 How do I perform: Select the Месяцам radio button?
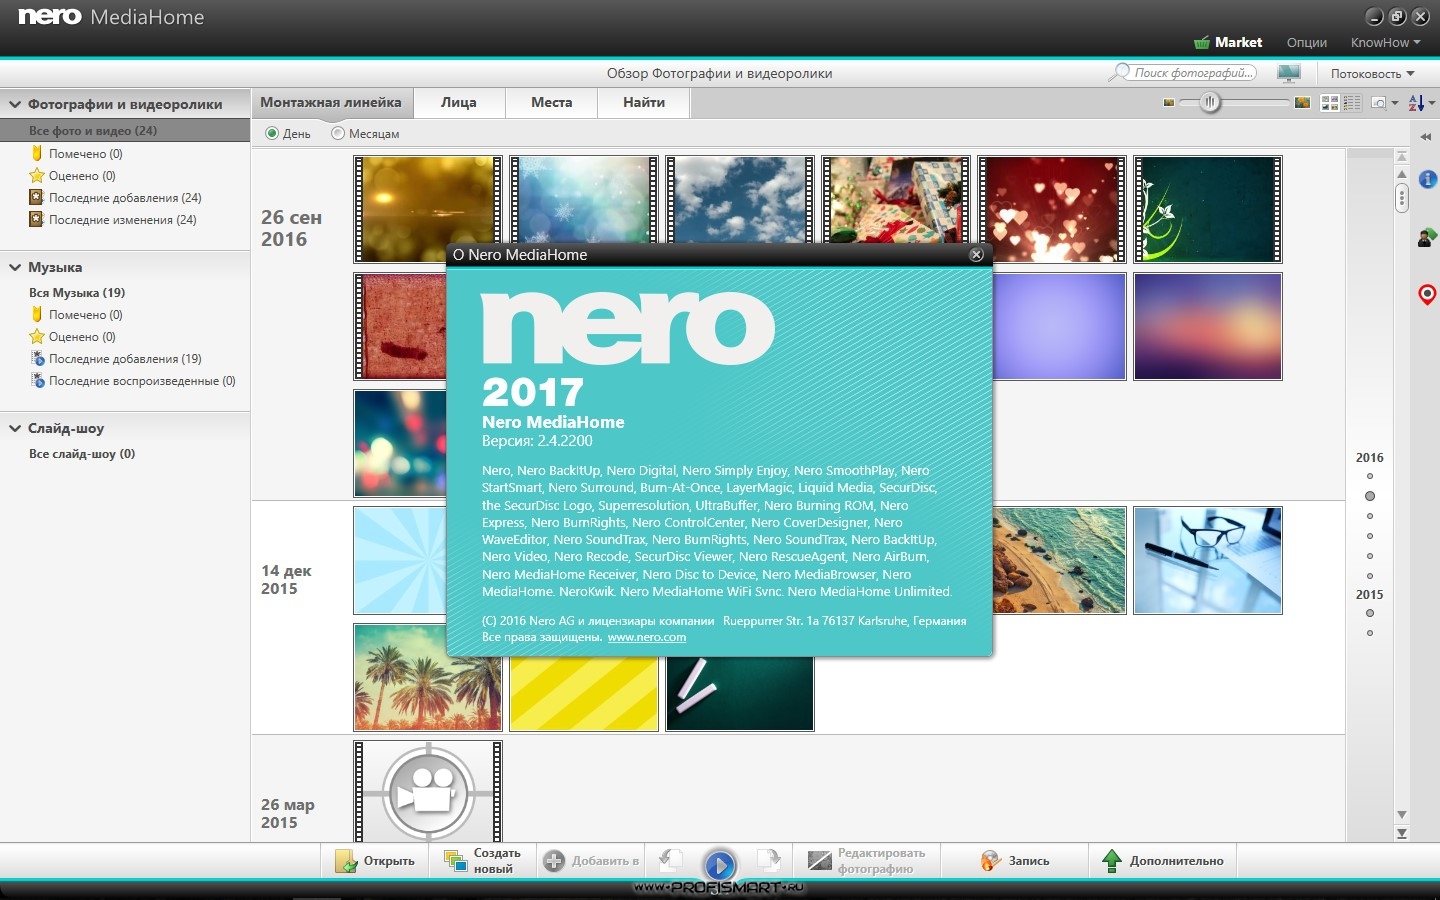point(337,133)
